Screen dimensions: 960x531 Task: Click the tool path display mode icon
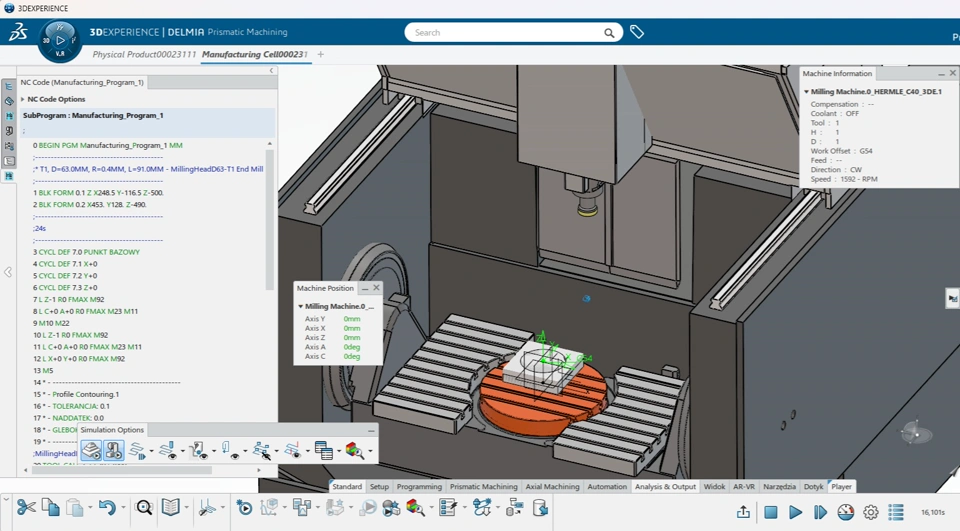pyautogui.click(x=137, y=451)
